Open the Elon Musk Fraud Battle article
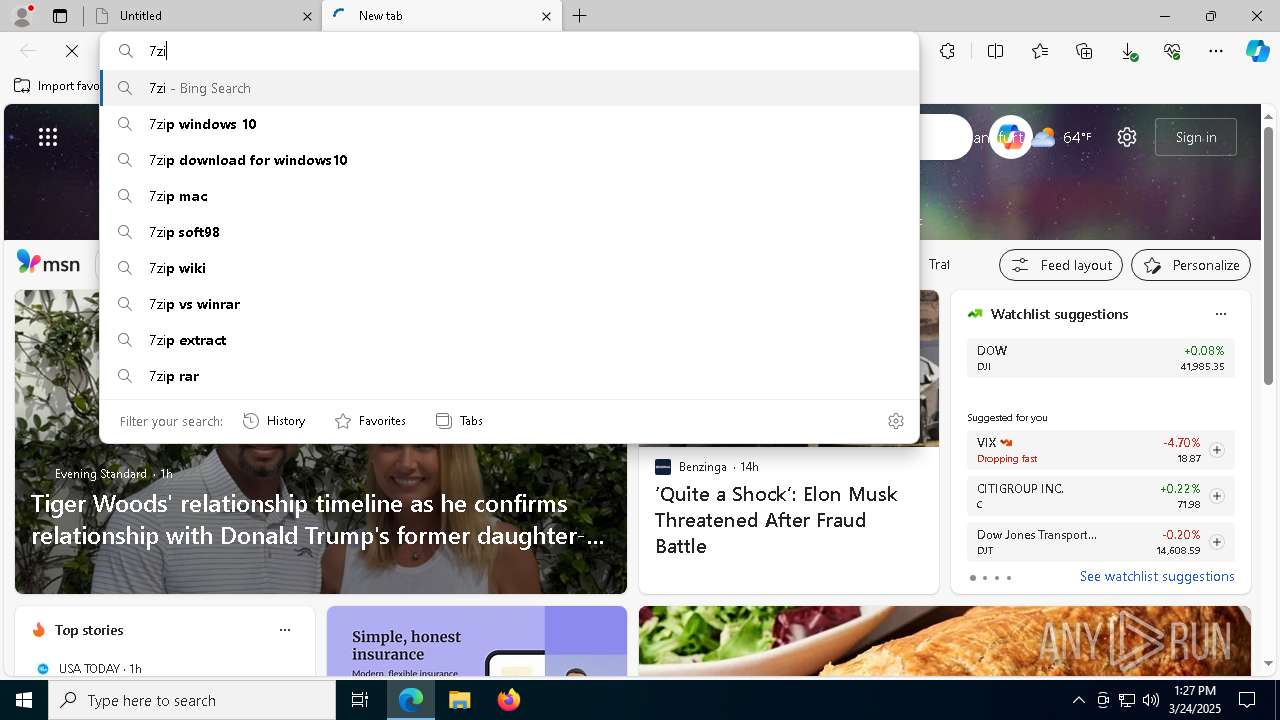 click(776, 520)
